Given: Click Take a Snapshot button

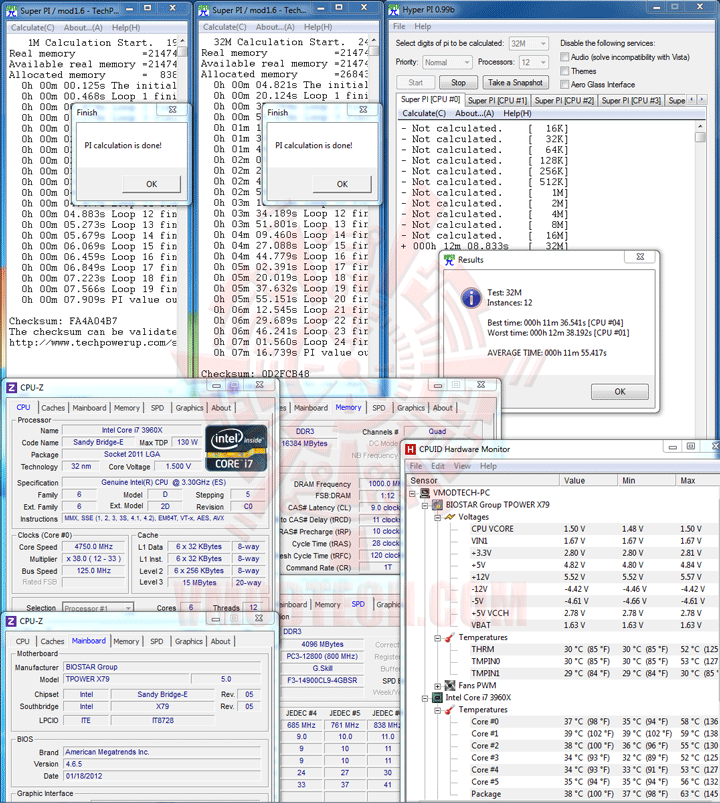Looking at the screenshot, I should pos(515,82).
